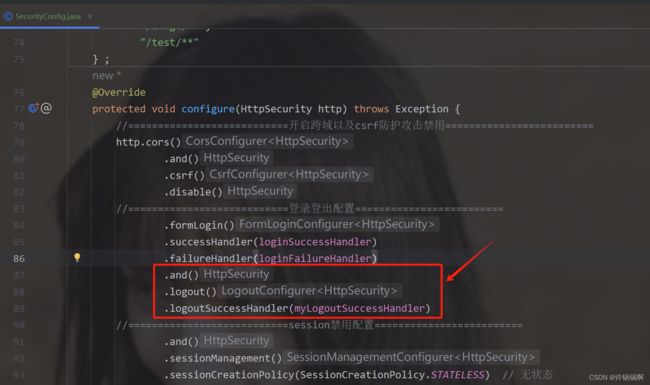
Task: Click line number 86 in the gutter
Action: 19,259
